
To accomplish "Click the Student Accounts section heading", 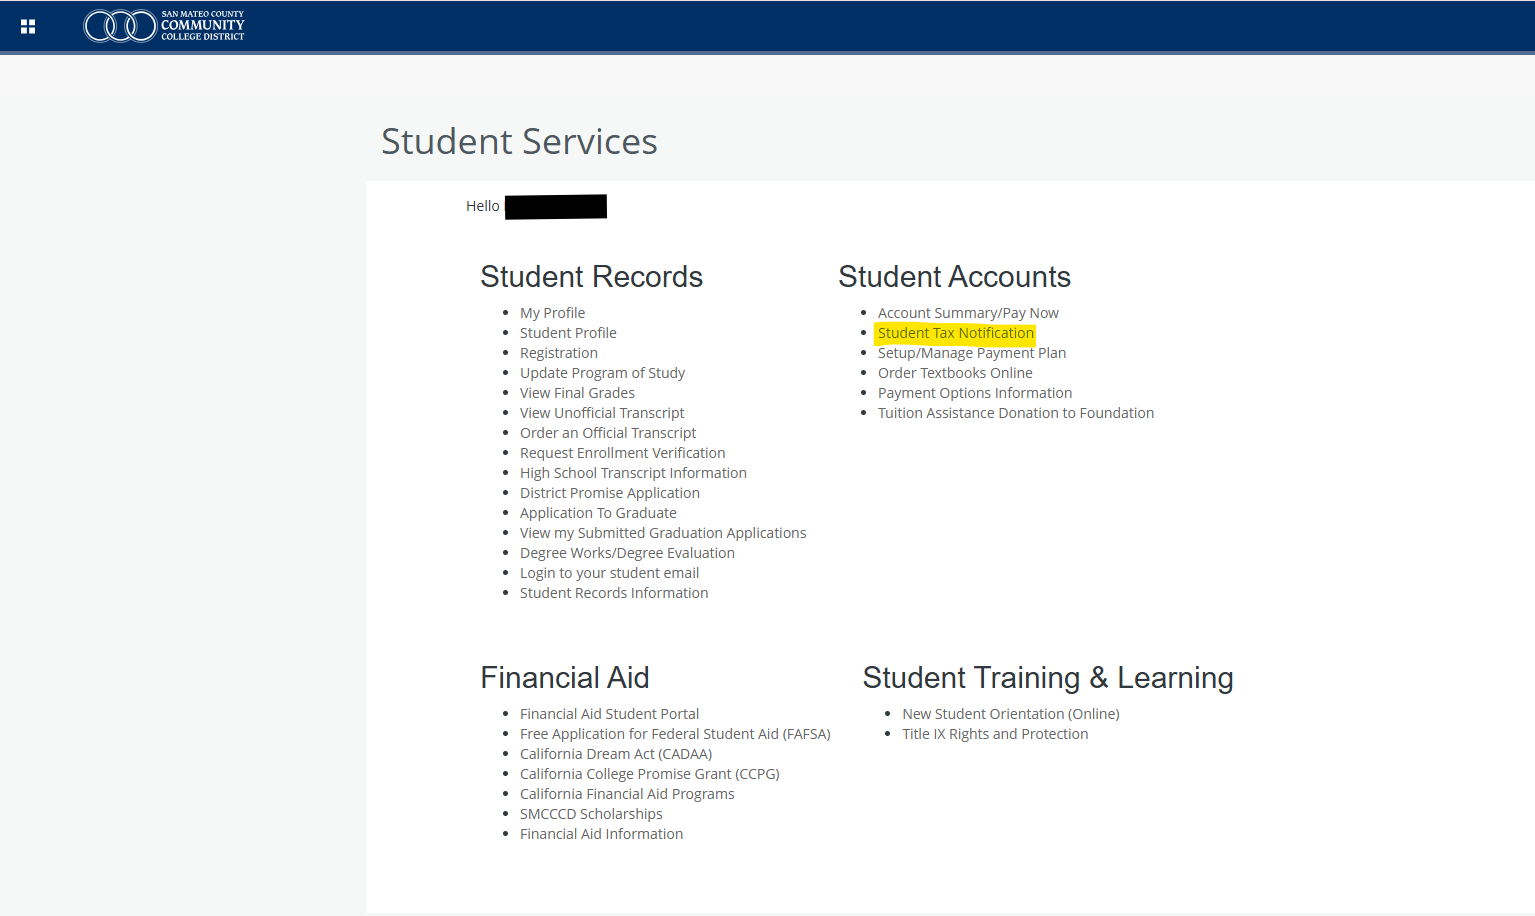I will [x=954, y=276].
